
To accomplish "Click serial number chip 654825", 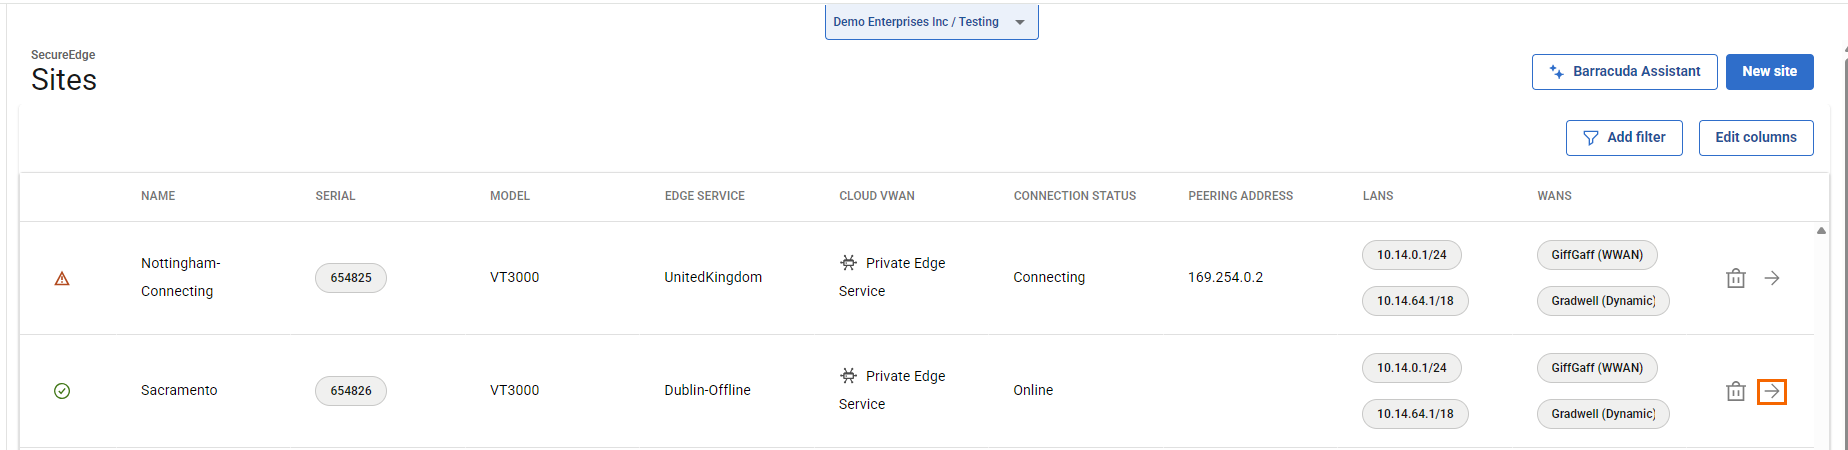I will pos(351,278).
